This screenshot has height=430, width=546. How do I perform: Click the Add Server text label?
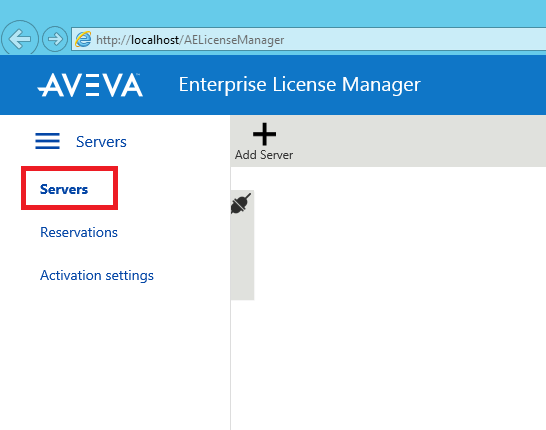[x=264, y=155]
